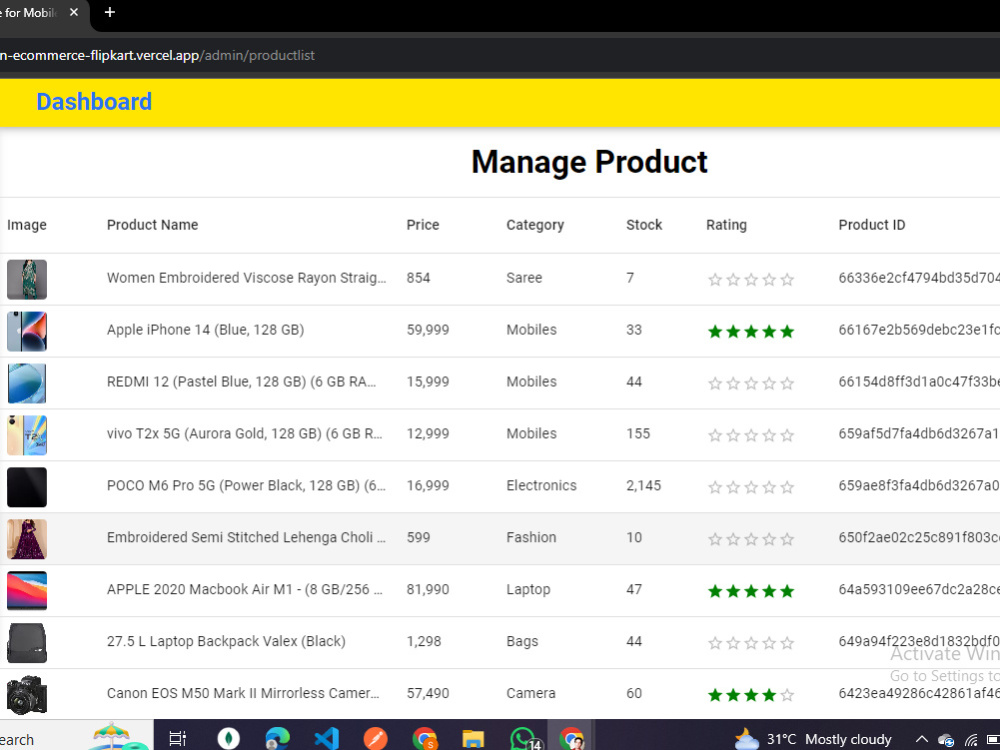Switch to the active Chrome profile window
The height and width of the screenshot is (750, 1000).
571,739
